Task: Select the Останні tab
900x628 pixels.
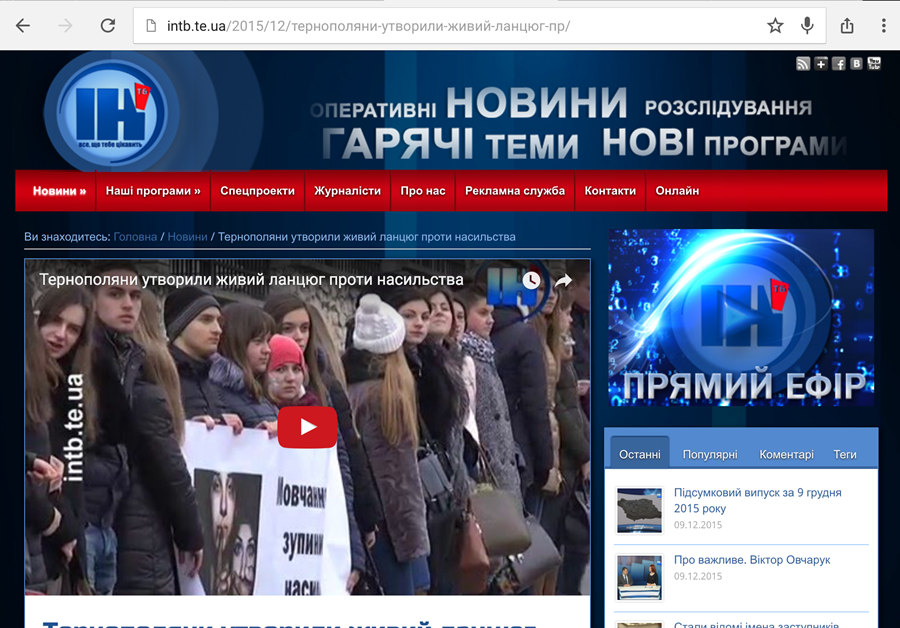Action: click(x=640, y=454)
